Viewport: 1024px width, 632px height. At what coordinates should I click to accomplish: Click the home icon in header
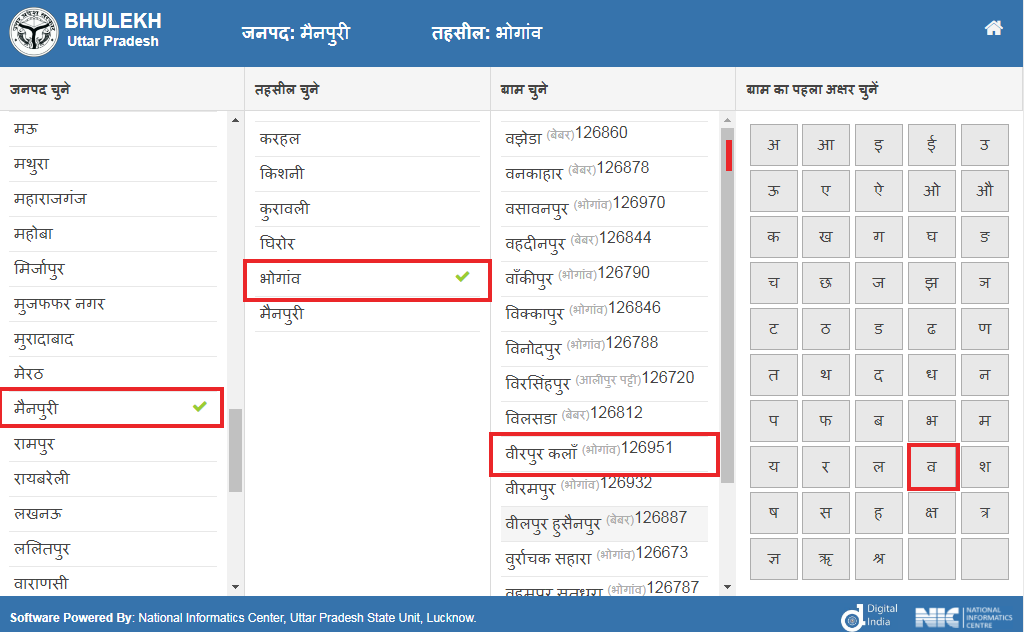click(x=993, y=28)
